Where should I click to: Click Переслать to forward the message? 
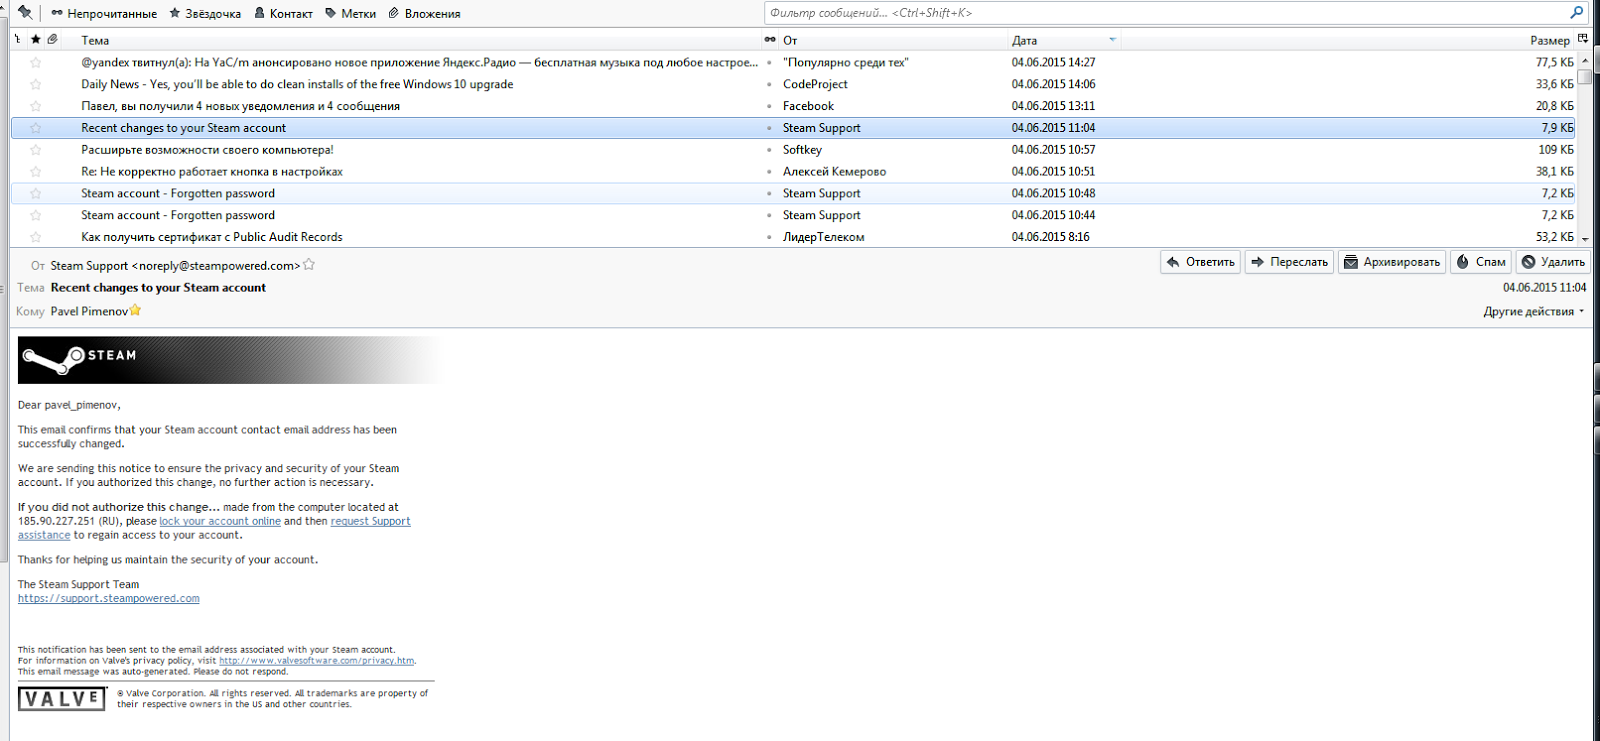point(1289,262)
